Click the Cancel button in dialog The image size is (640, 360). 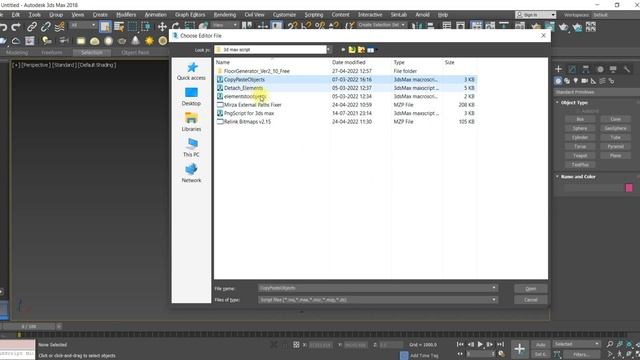[531, 300]
